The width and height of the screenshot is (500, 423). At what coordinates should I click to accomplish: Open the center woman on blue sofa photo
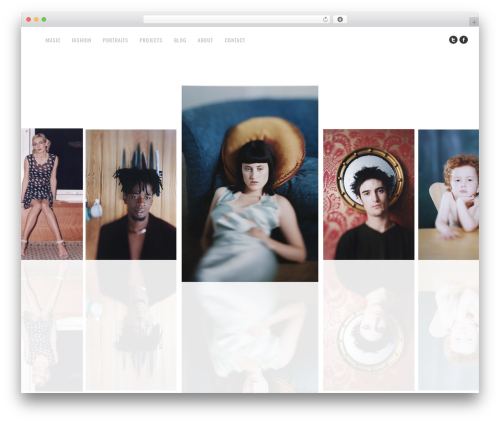tap(250, 184)
